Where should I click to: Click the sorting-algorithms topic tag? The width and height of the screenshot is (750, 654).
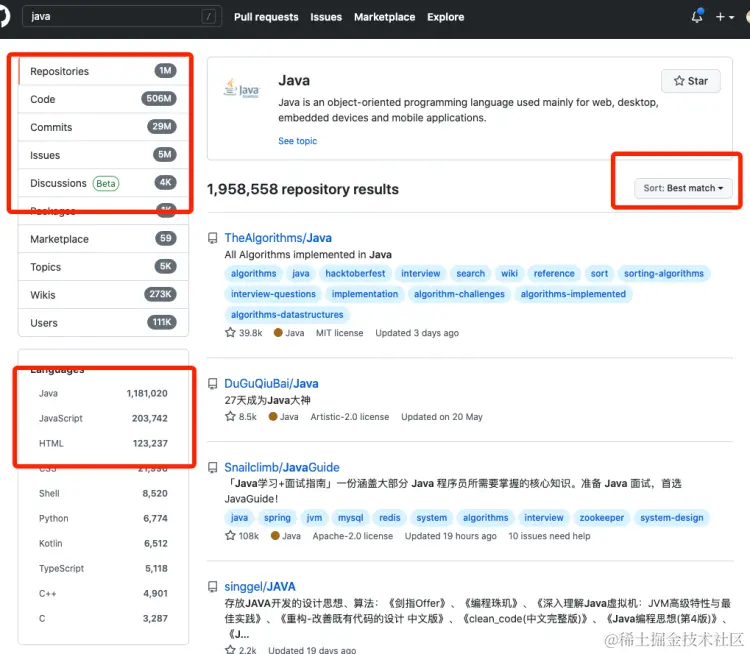(663, 274)
